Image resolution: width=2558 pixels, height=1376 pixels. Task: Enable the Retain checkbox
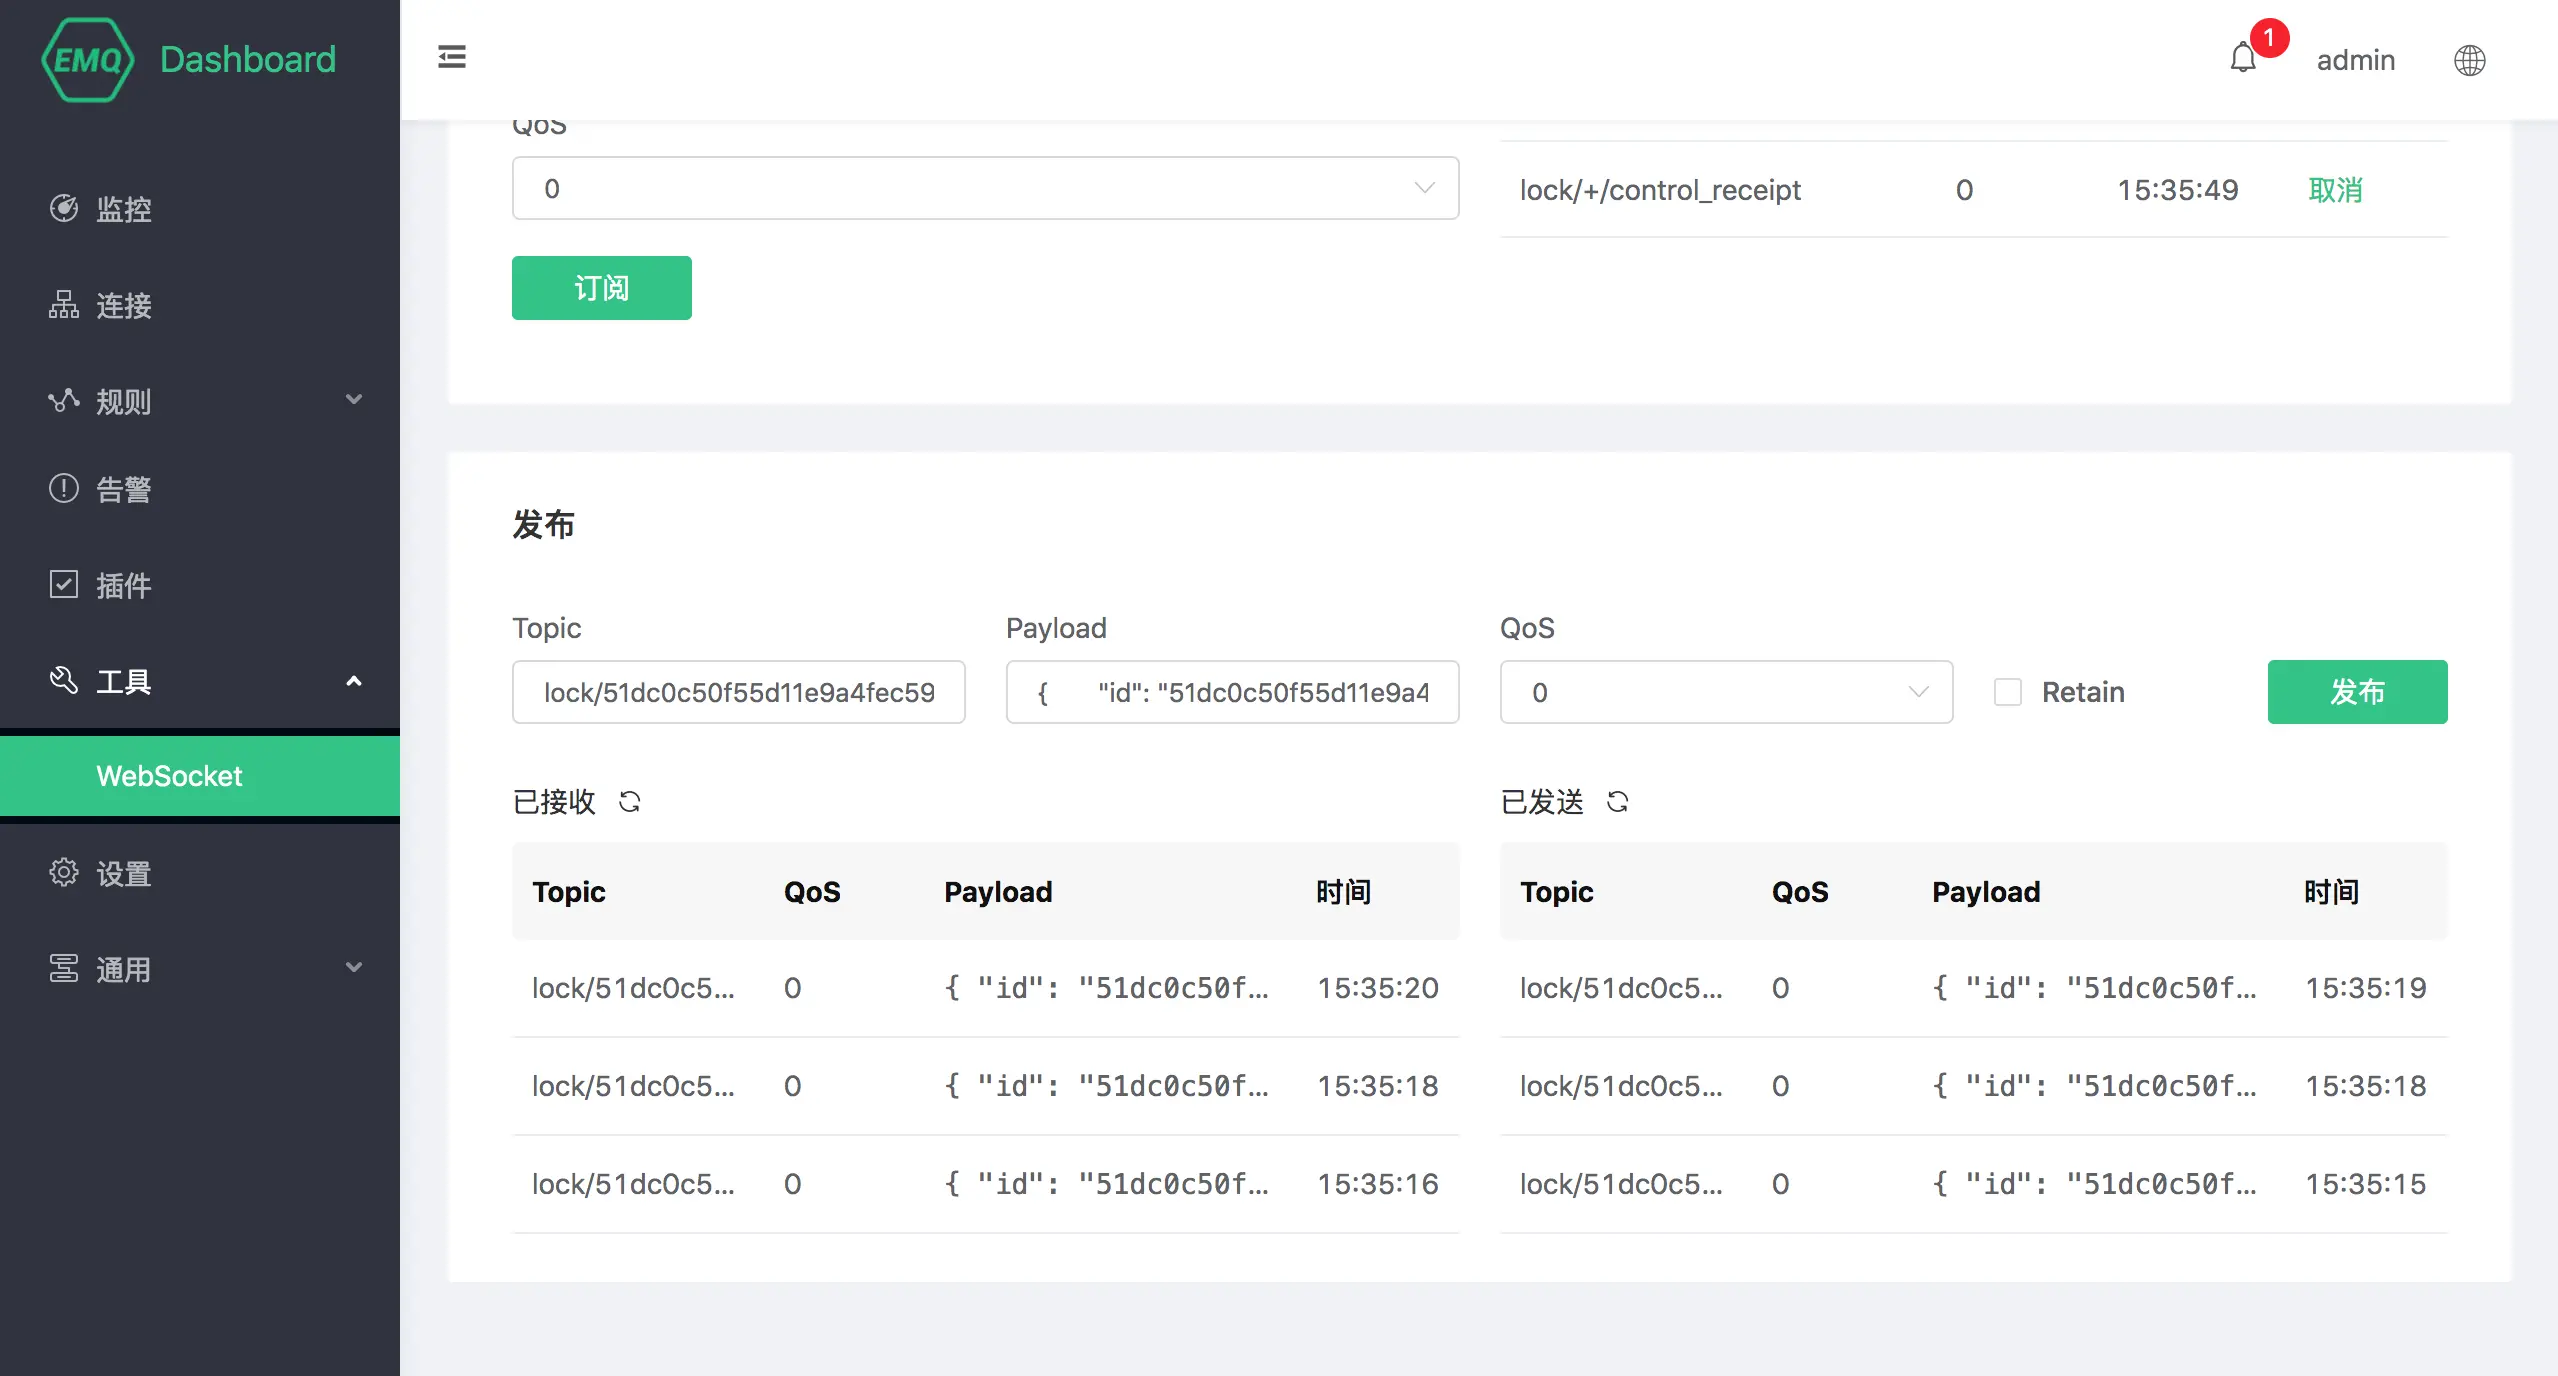click(x=2007, y=692)
